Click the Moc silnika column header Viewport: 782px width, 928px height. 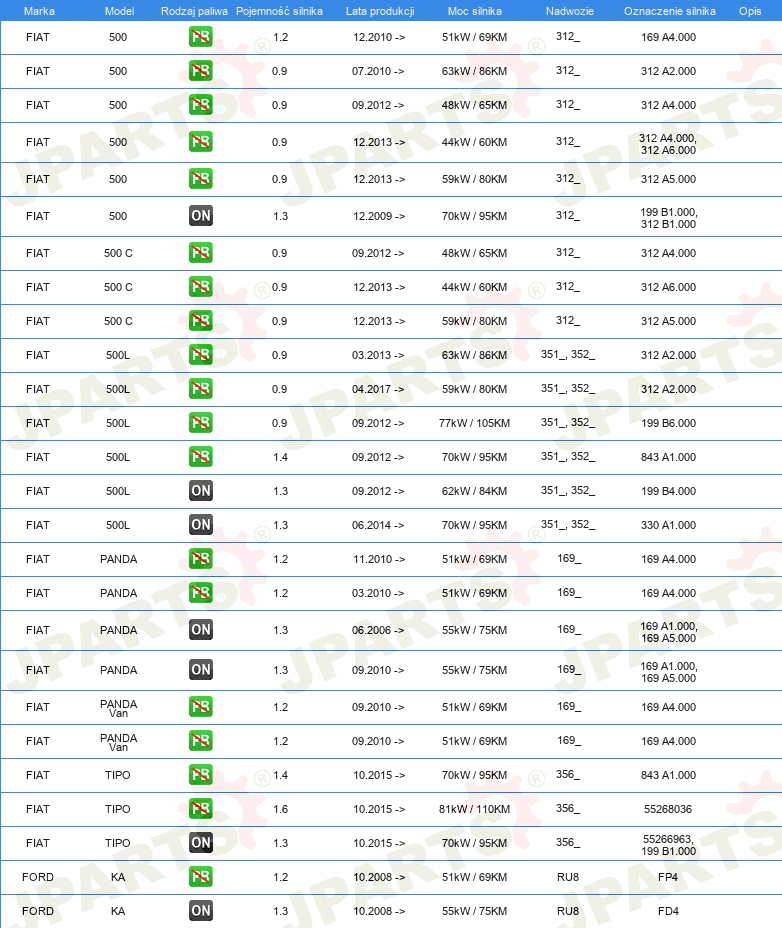[475, 11]
